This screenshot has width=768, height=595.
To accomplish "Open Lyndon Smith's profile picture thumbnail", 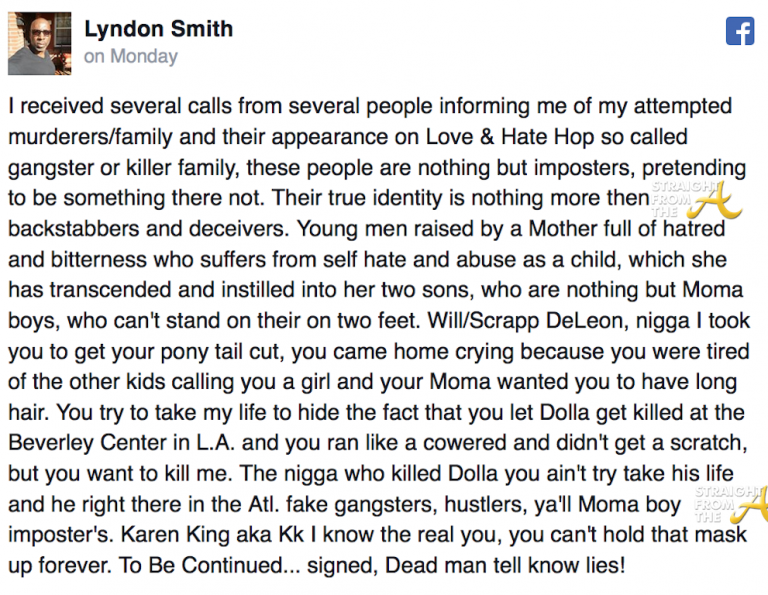I will point(39,44).
